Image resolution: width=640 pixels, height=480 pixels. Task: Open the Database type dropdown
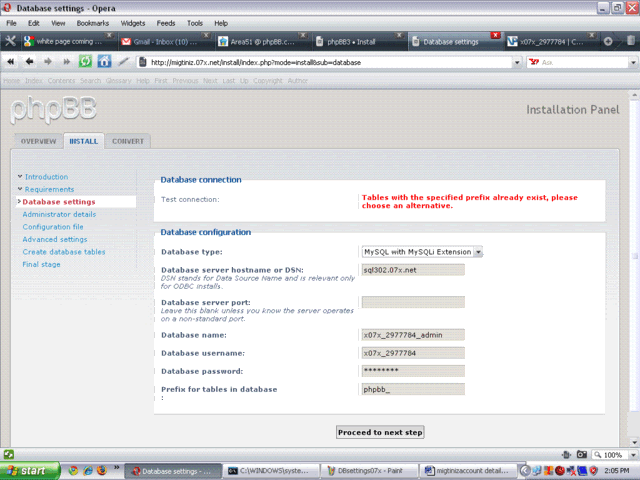(x=422, y=252)
